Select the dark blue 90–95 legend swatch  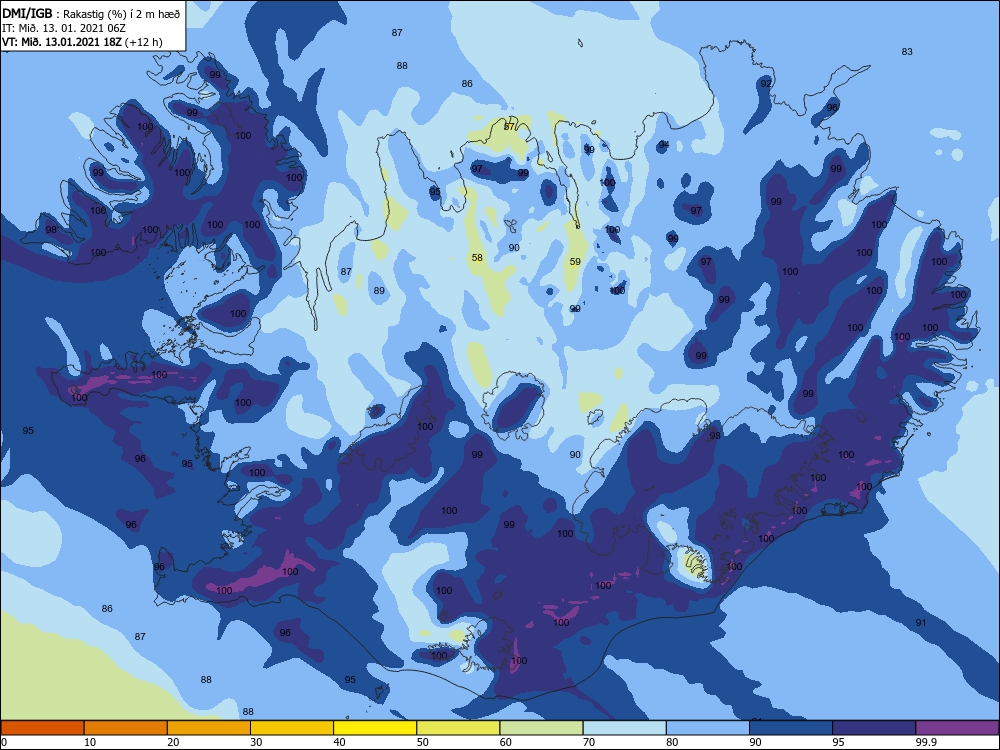791,728
